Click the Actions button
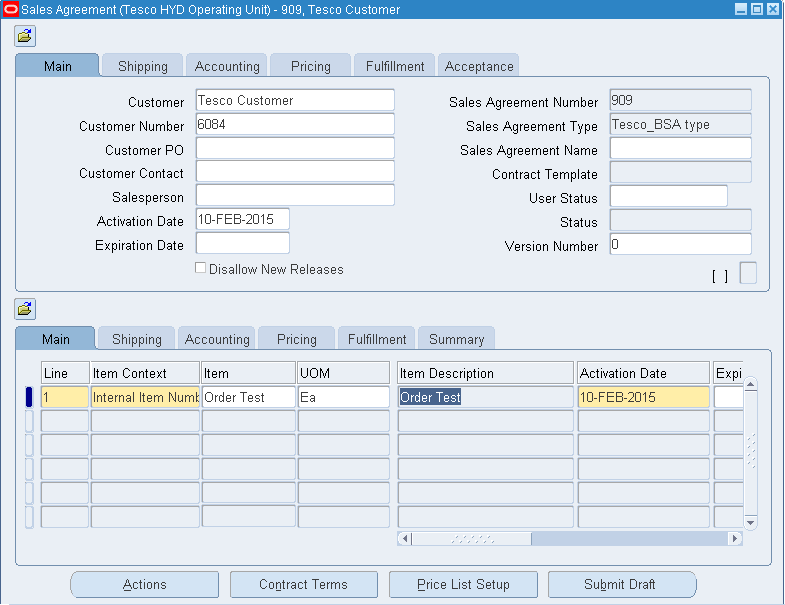This screenshot has width=785, height=605. pos(145,584)
